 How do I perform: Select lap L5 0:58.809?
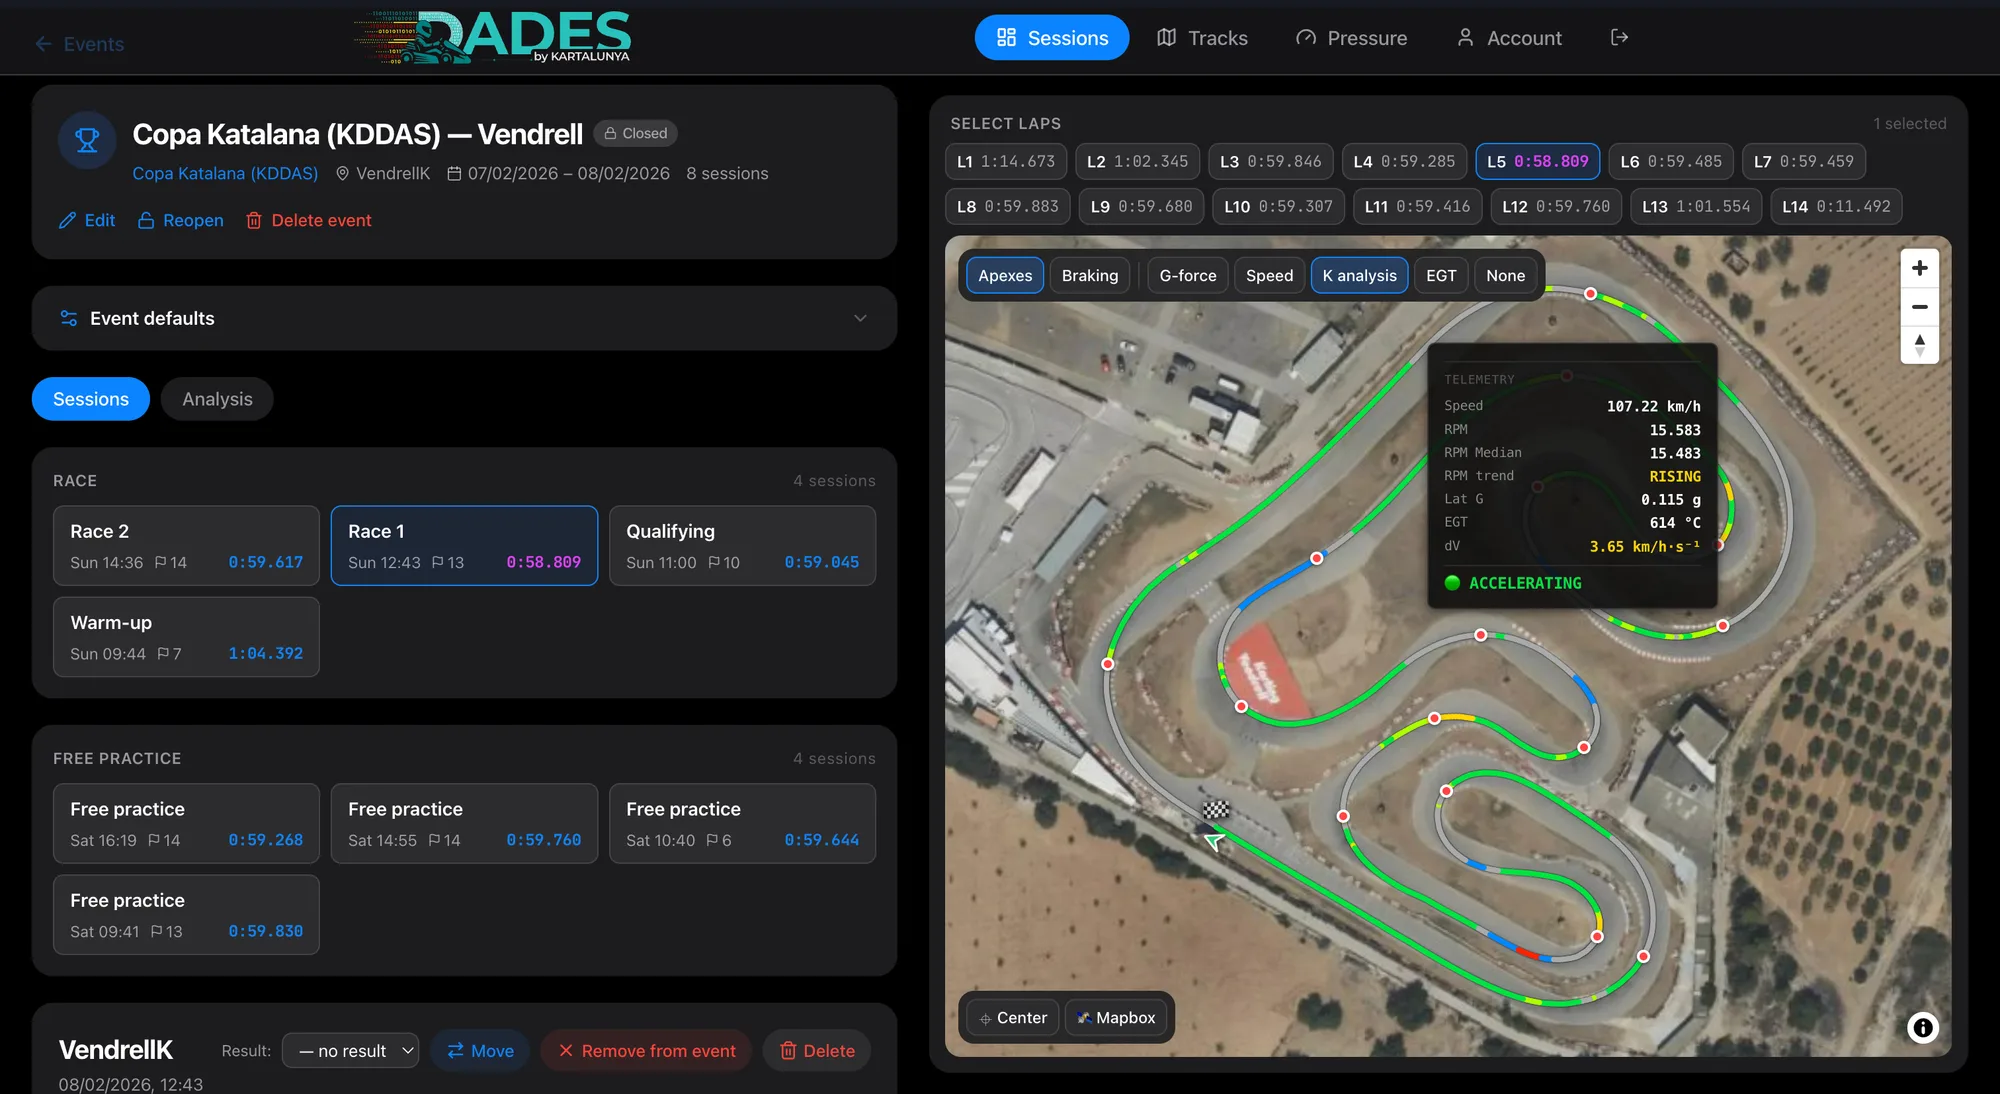pos(1537,161)
